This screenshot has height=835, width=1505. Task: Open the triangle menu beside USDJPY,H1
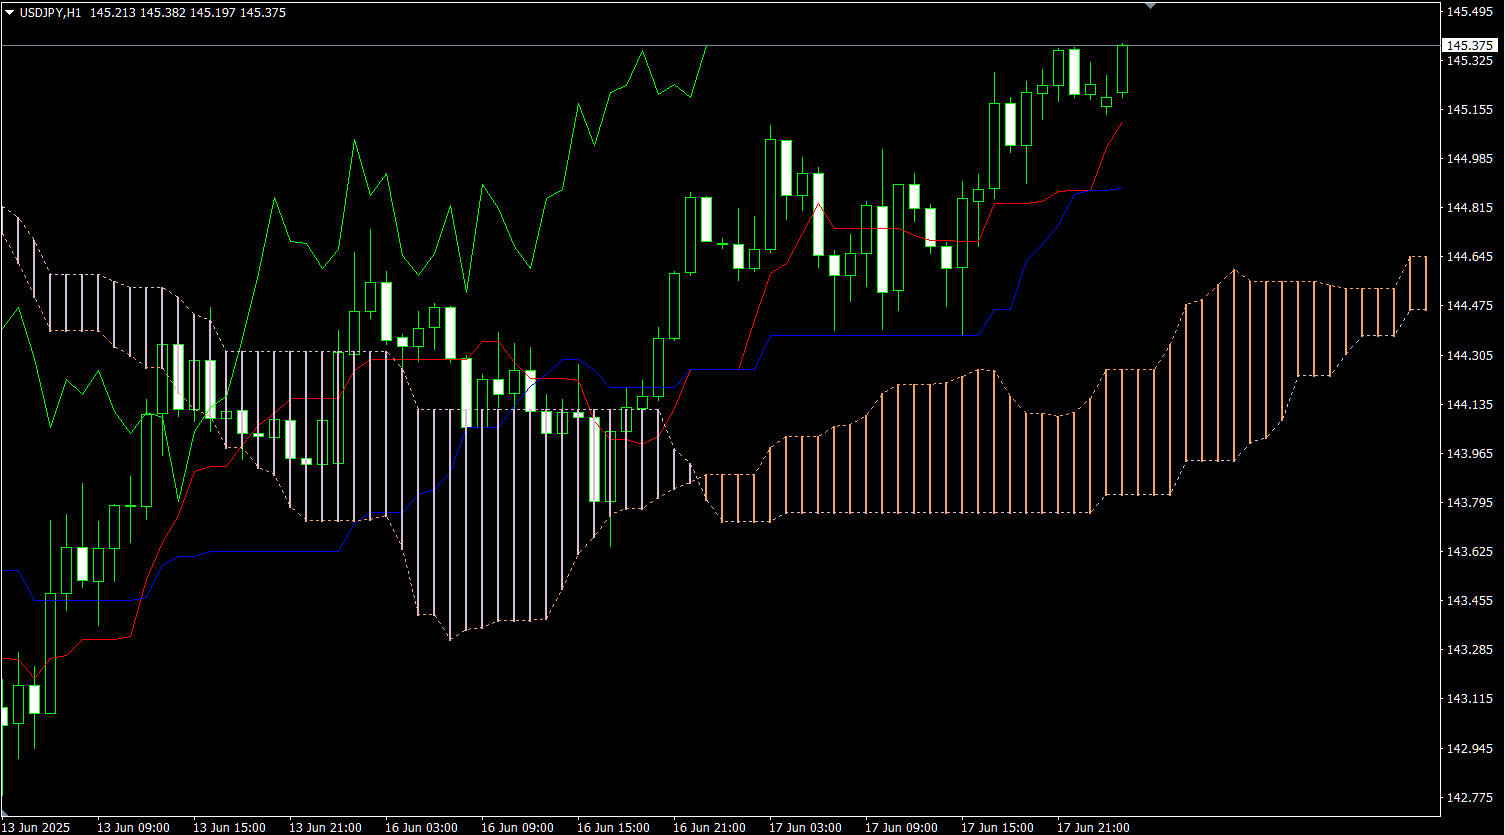click(x=9, y=13)
